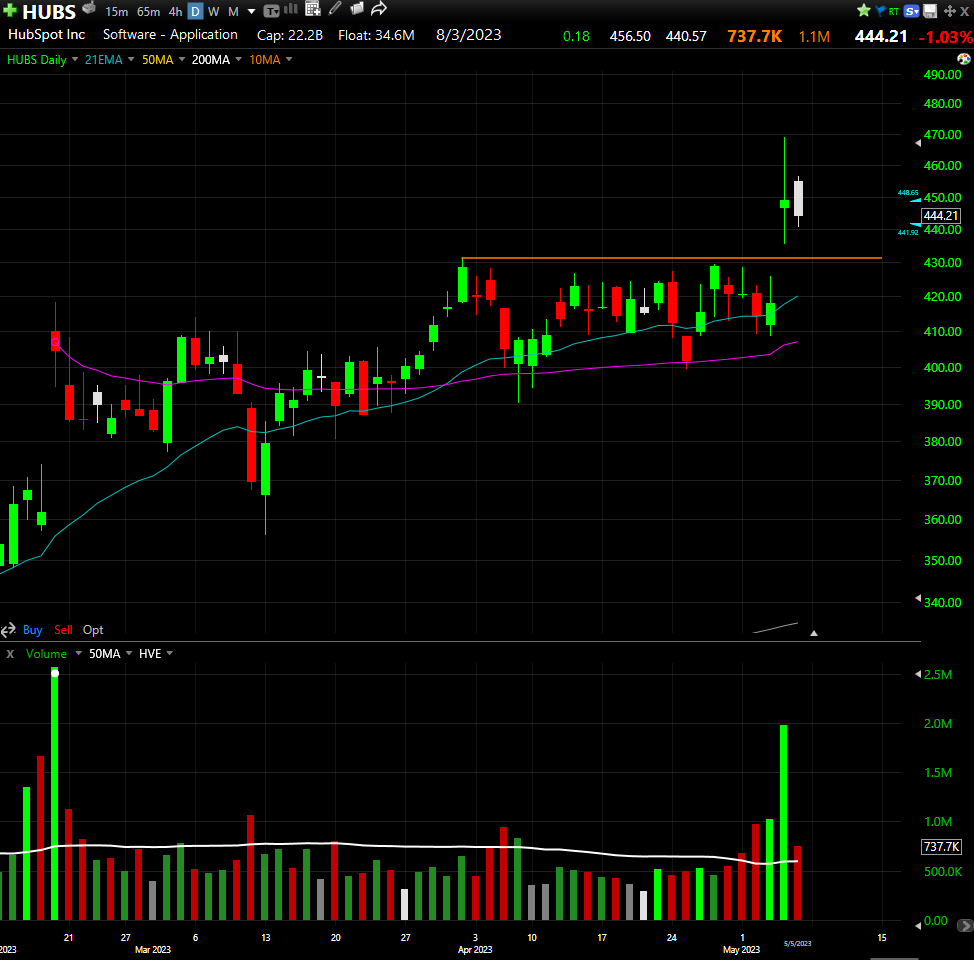The height and width of the screenshot is (960, 974).
Task: Click the Opt options button
Action: click(93, 630)
